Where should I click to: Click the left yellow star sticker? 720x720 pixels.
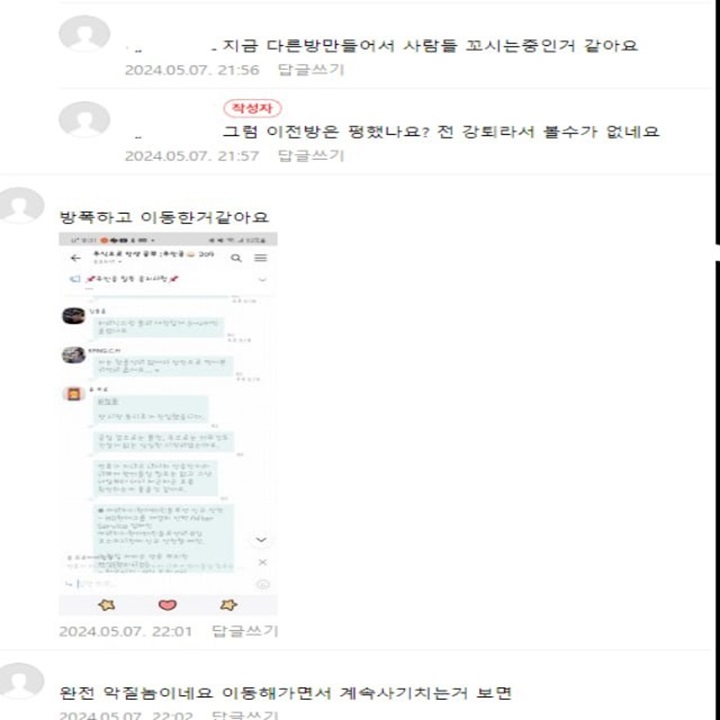pyautogui.click(x=107, y=605)
